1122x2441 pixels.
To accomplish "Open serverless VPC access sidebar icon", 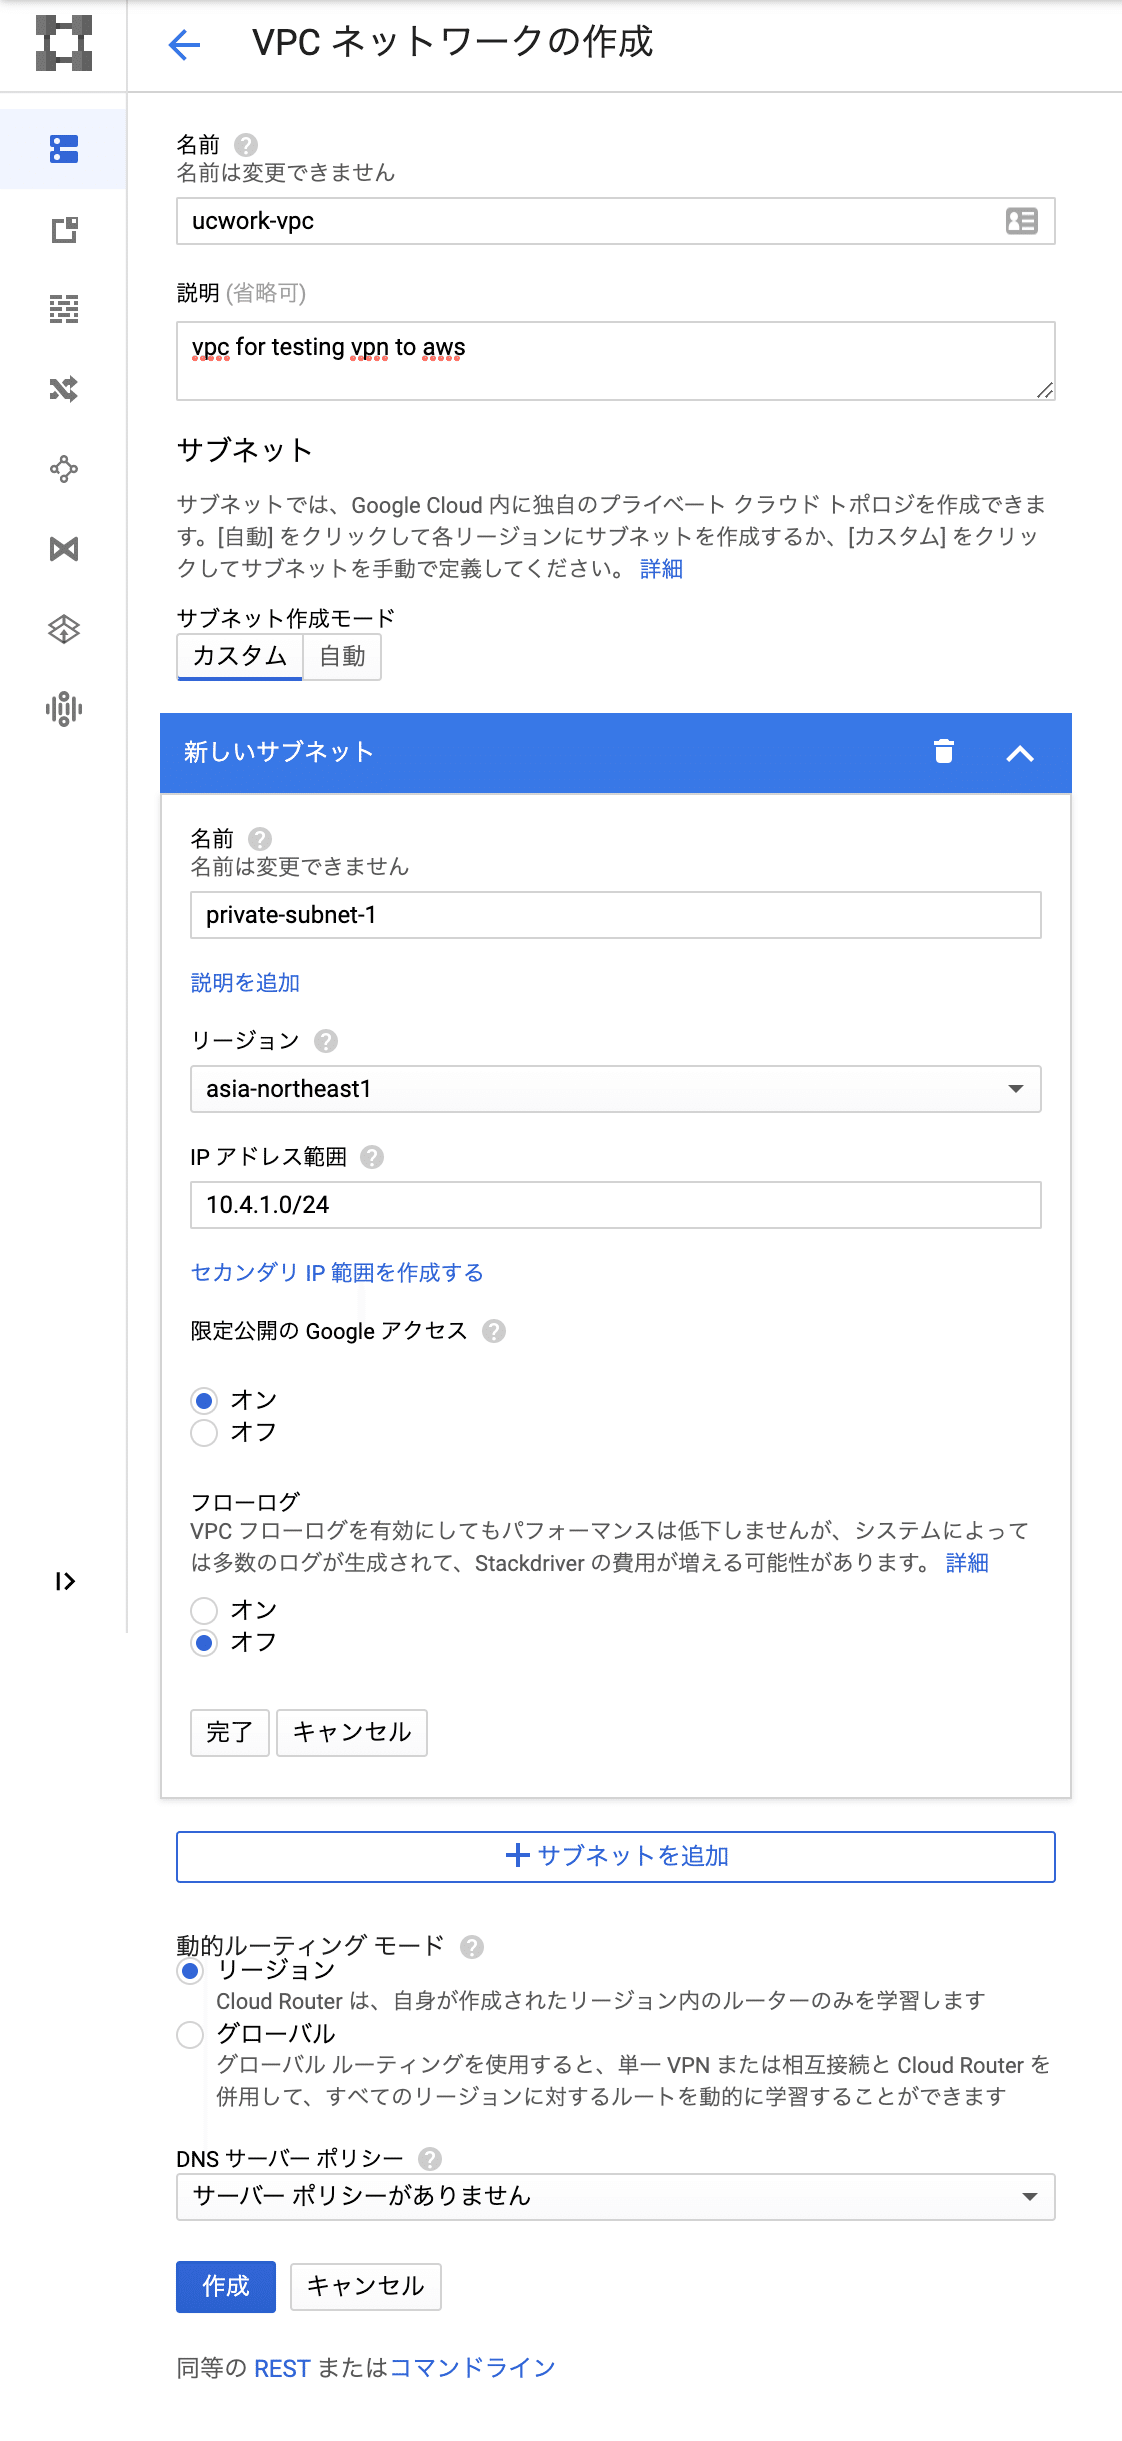I will tap(64, 629).
